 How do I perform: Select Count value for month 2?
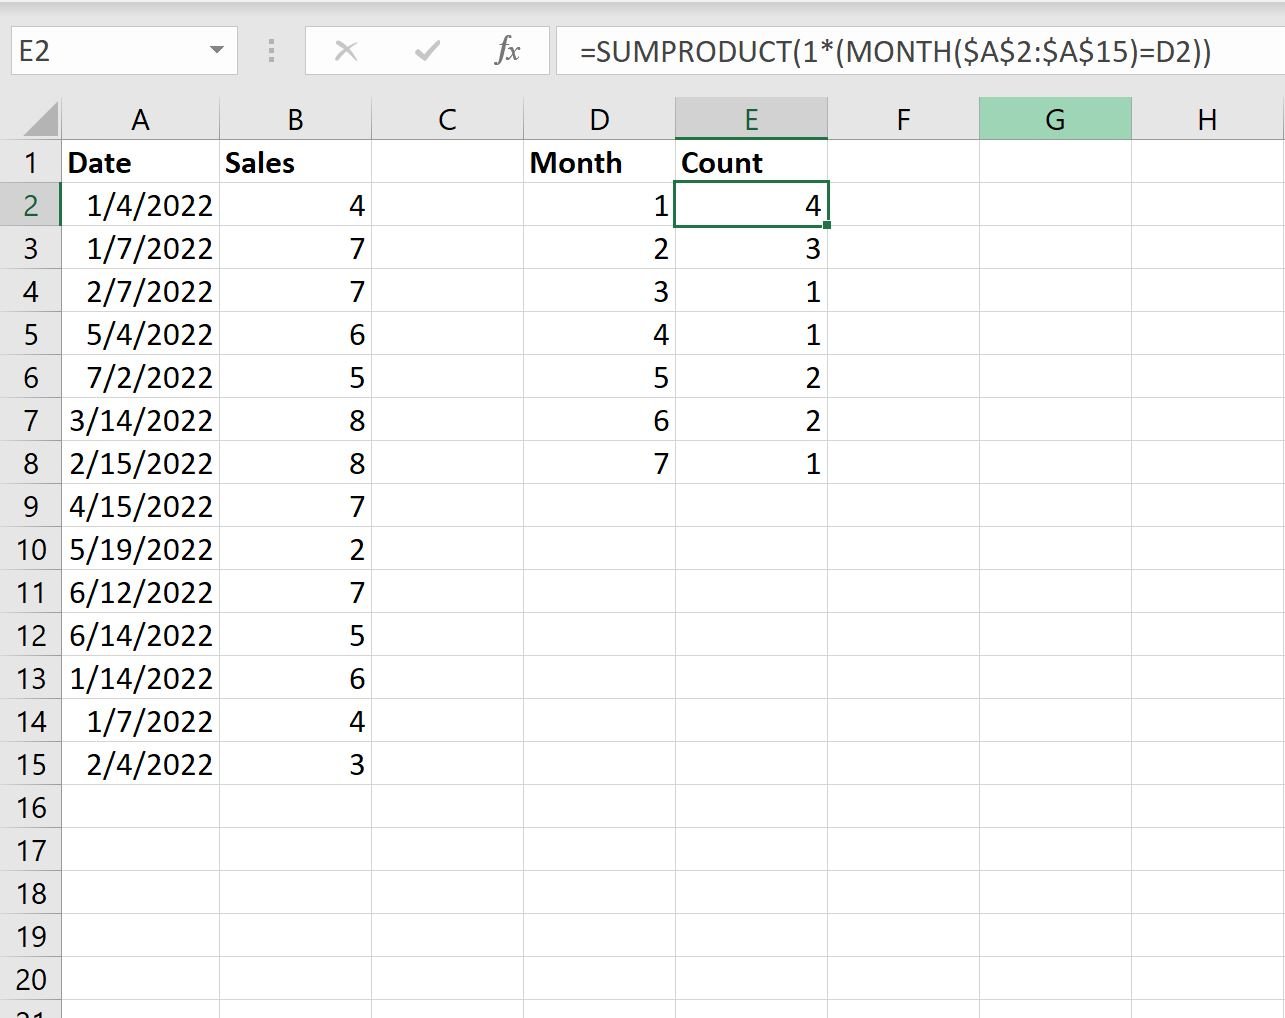751,248
